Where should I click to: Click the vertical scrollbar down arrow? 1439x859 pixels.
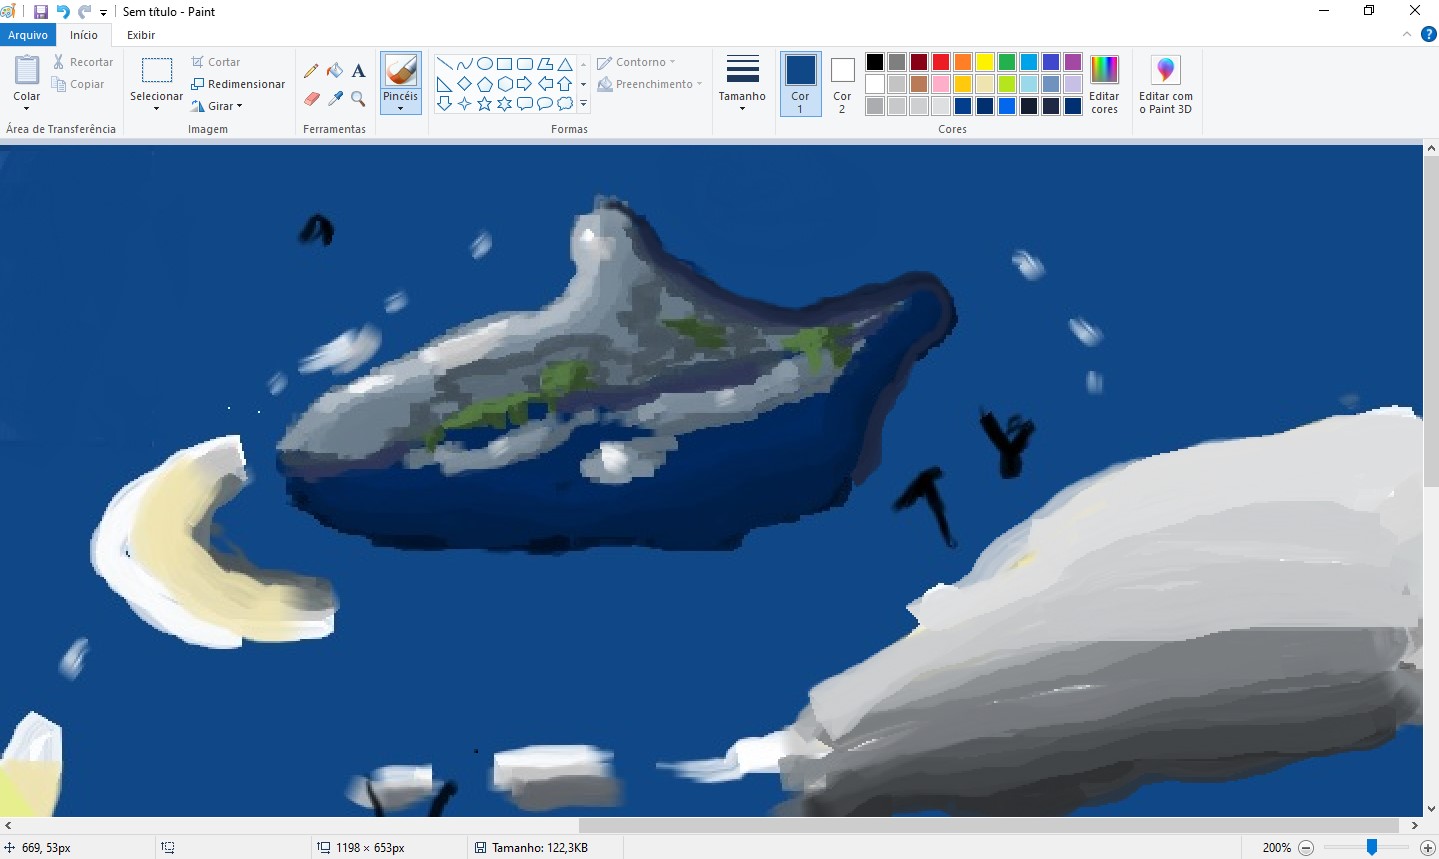(1431, 808)
